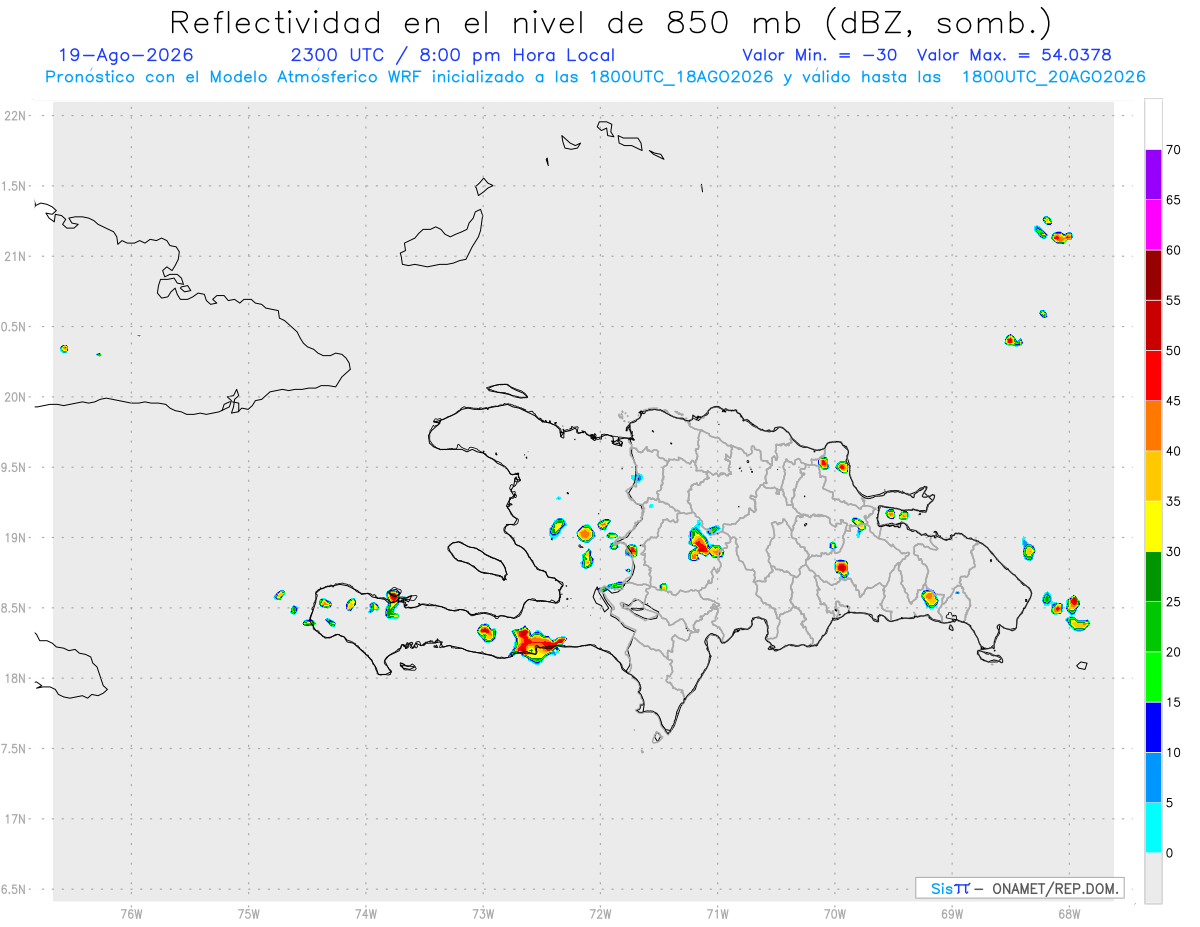1200x927 pixels.
Task: Click longitude label '74W'
Action: click(365, 913)
